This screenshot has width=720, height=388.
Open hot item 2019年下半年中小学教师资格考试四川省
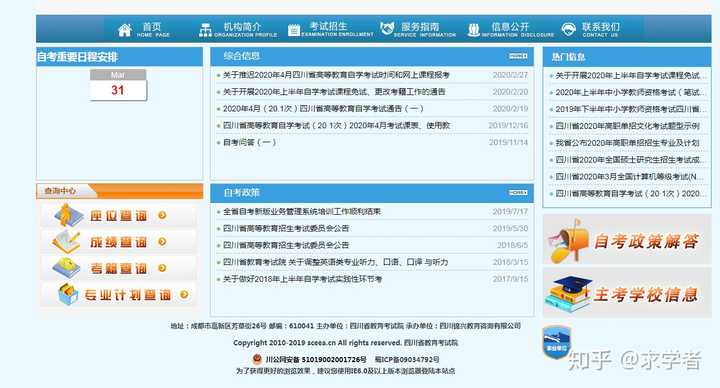(630, 109)
